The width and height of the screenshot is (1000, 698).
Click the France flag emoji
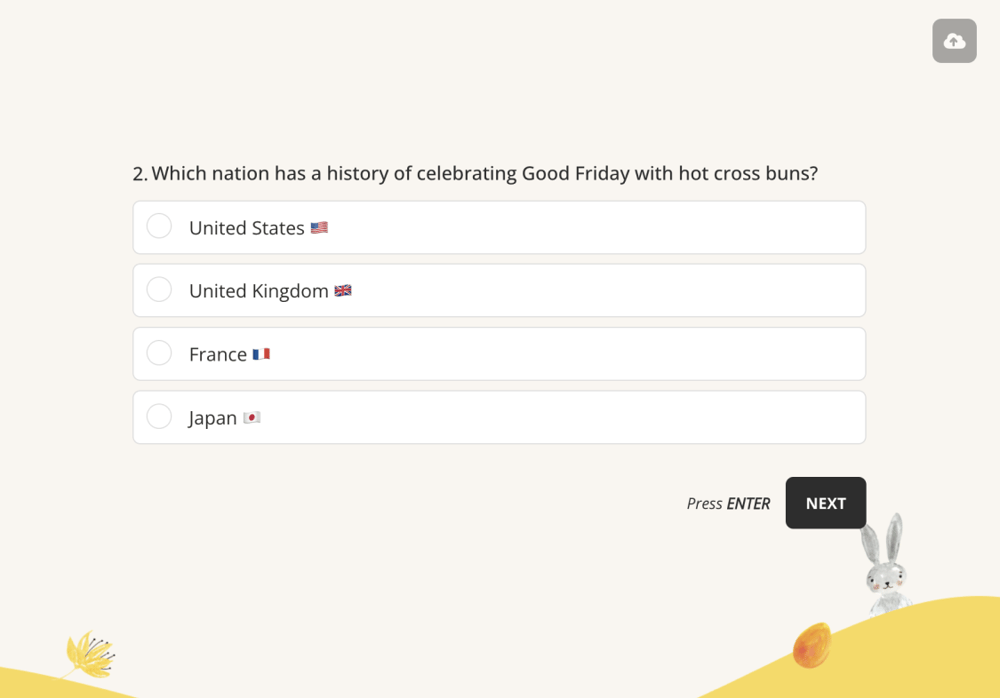click(x=261, y=354)
